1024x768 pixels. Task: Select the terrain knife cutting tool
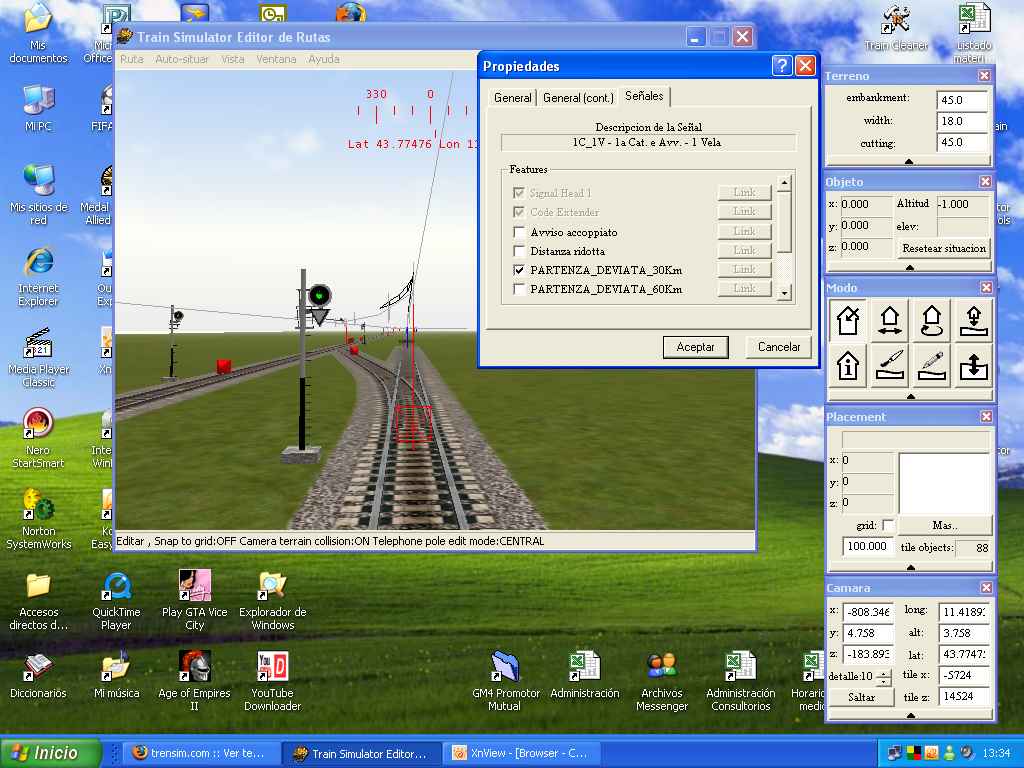[890, 366]
